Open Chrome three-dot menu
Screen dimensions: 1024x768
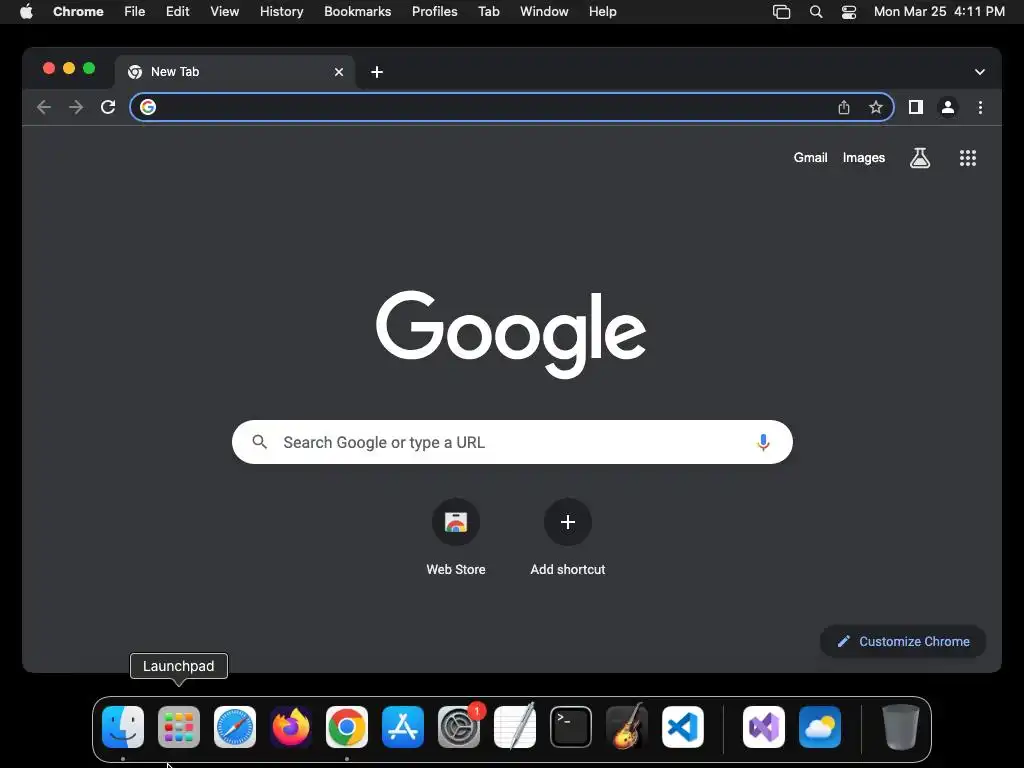(980, 107)
